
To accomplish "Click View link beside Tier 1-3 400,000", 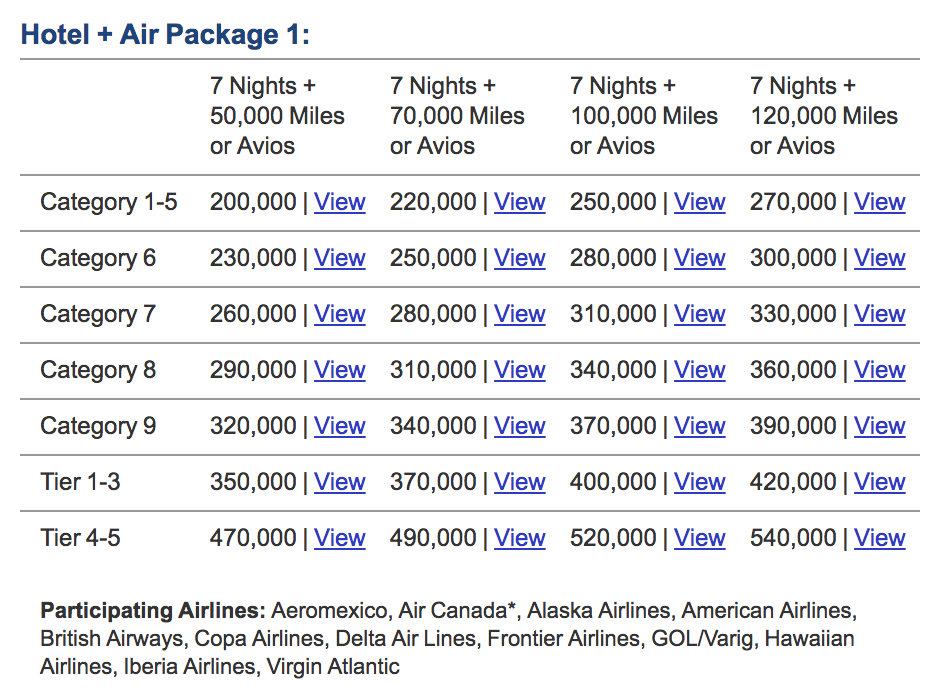I will click(699, 482).
